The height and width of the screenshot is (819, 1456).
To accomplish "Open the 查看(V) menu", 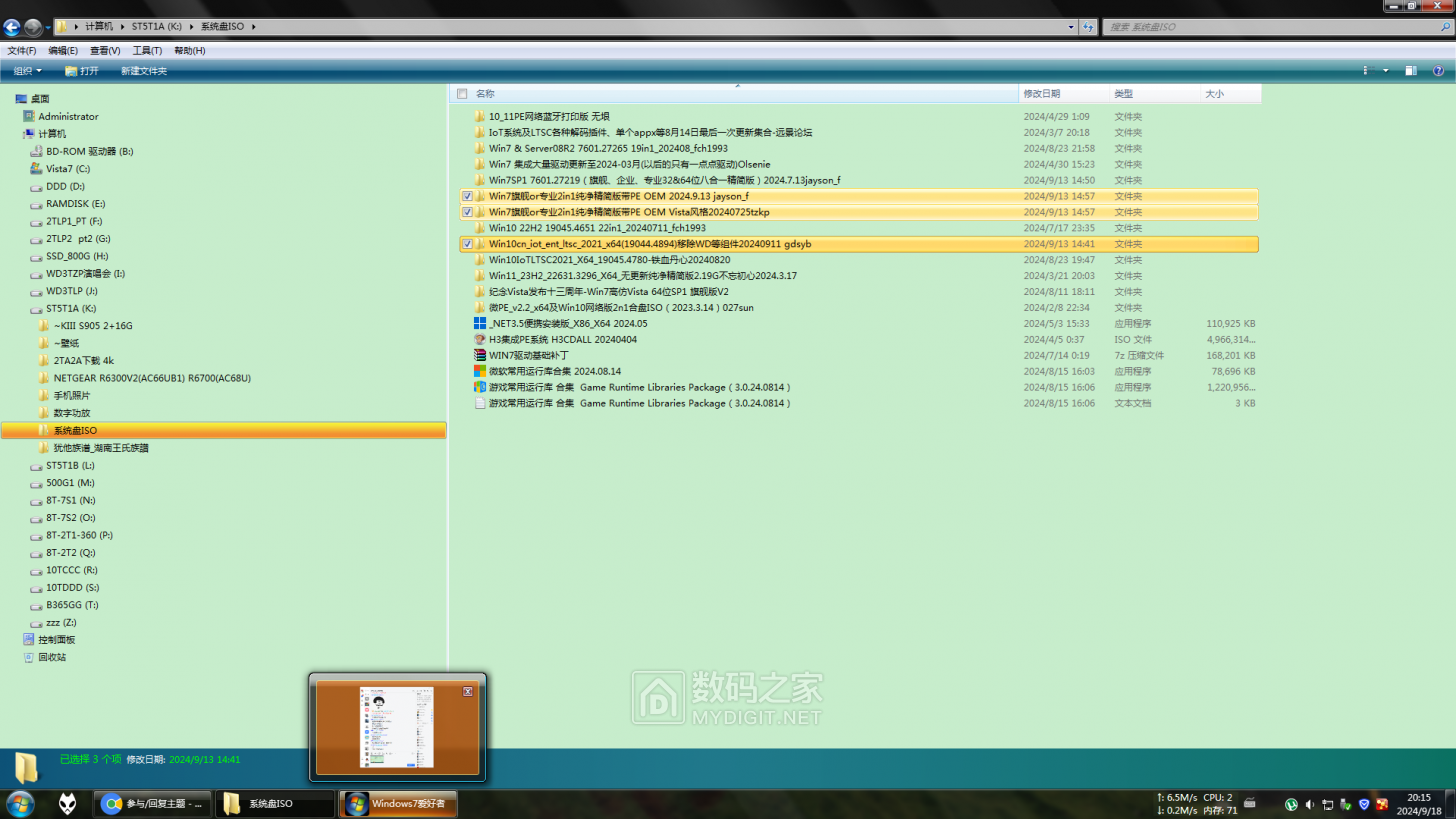I will [x=105, y=50].
